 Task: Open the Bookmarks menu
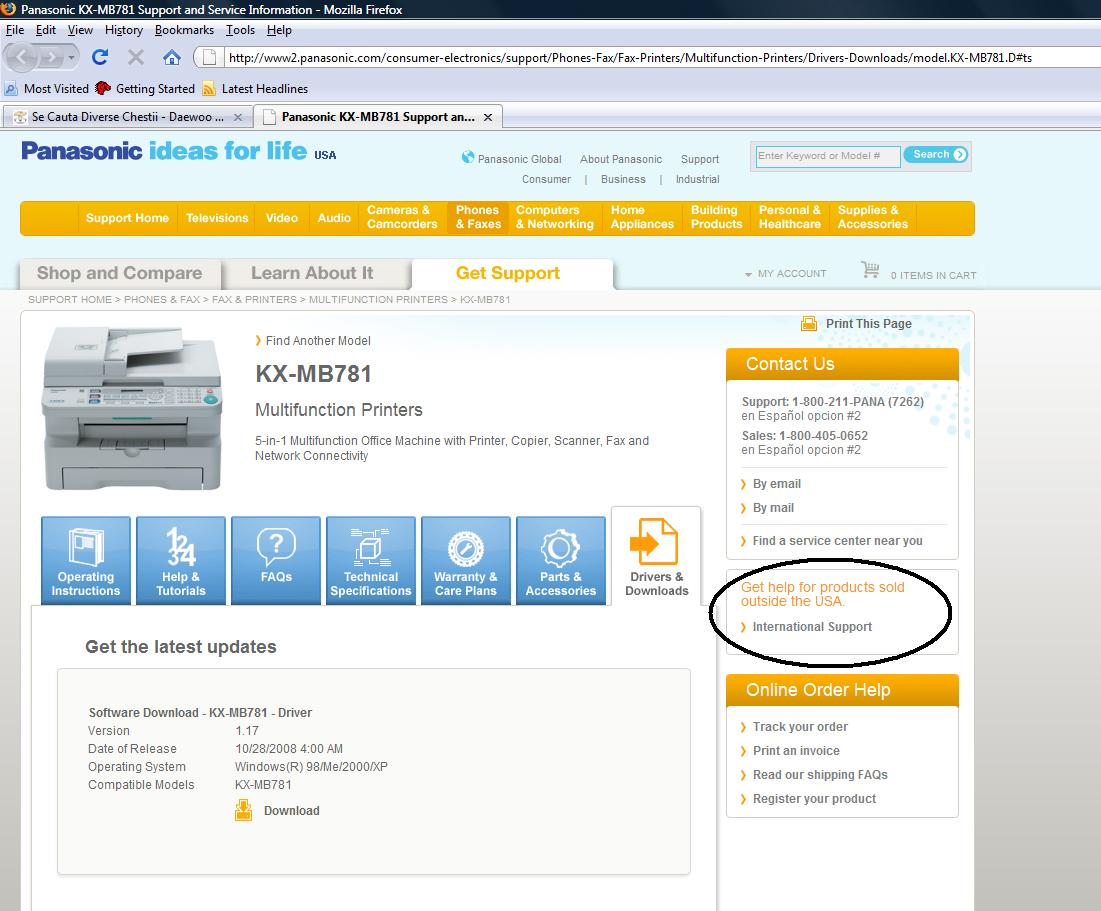[x=184, y=30]
